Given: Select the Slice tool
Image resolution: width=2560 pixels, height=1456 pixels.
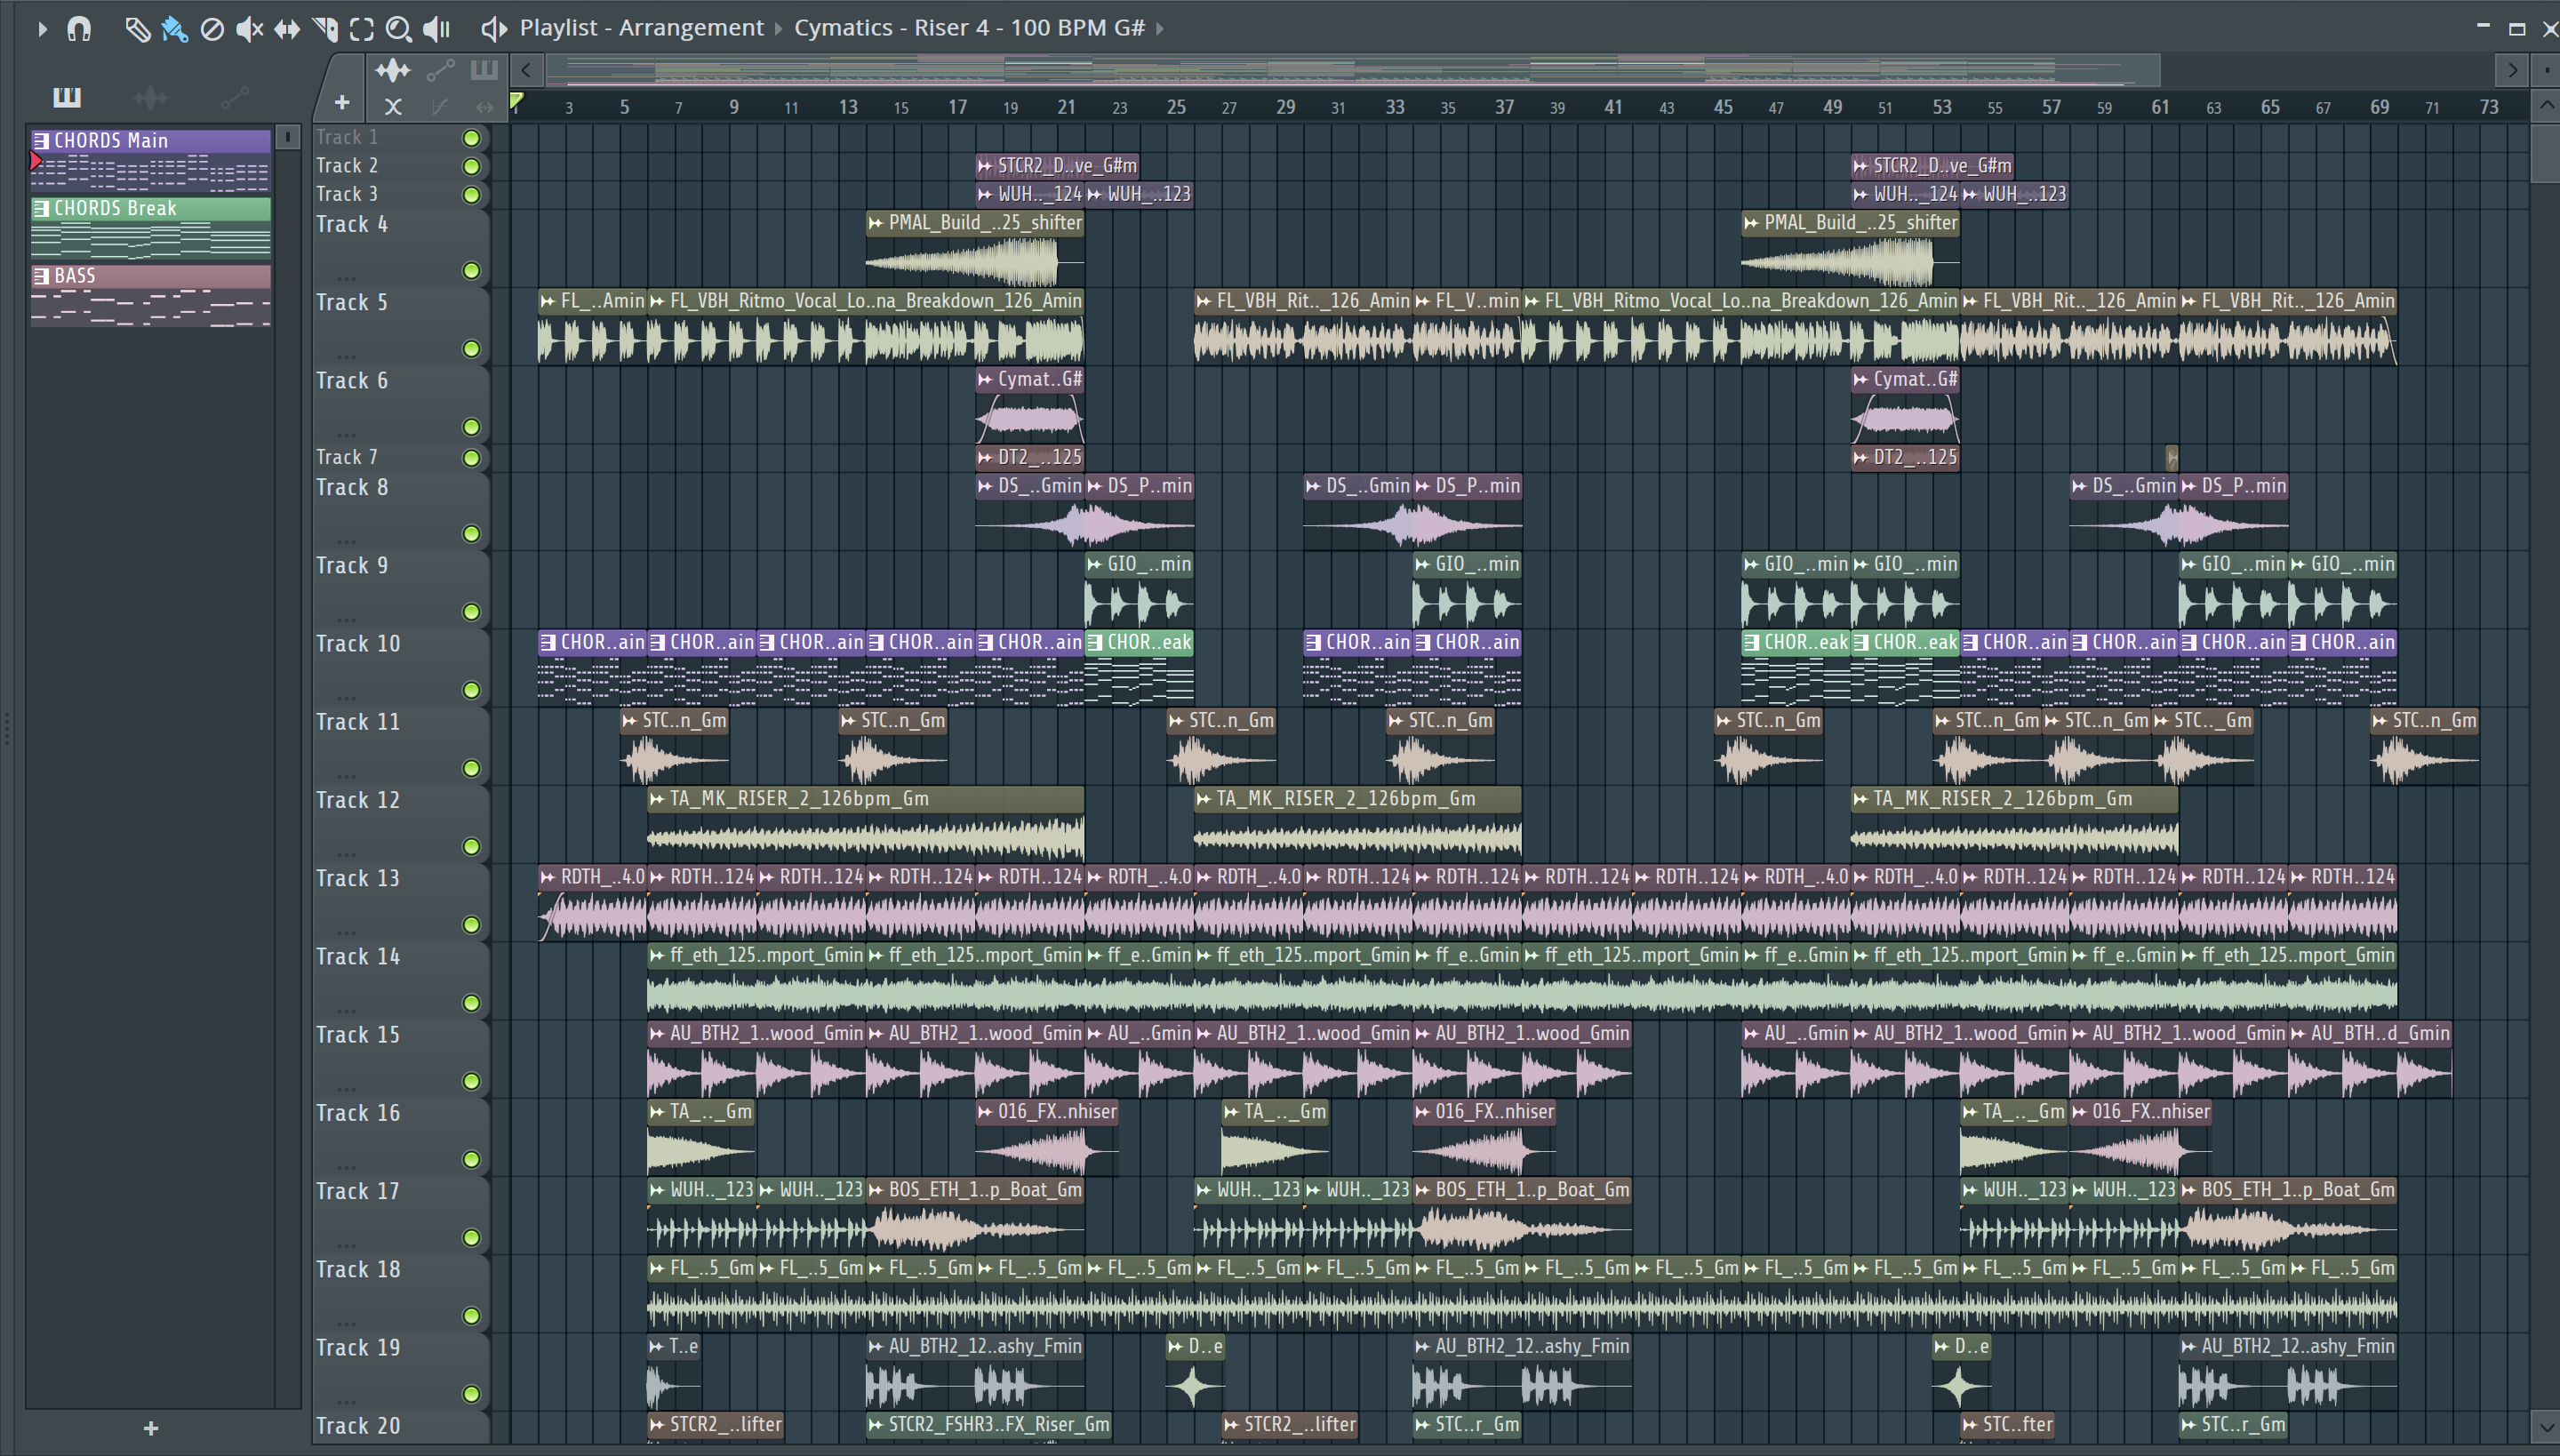Looking at the screenshot, I should (x=325, y=29).
